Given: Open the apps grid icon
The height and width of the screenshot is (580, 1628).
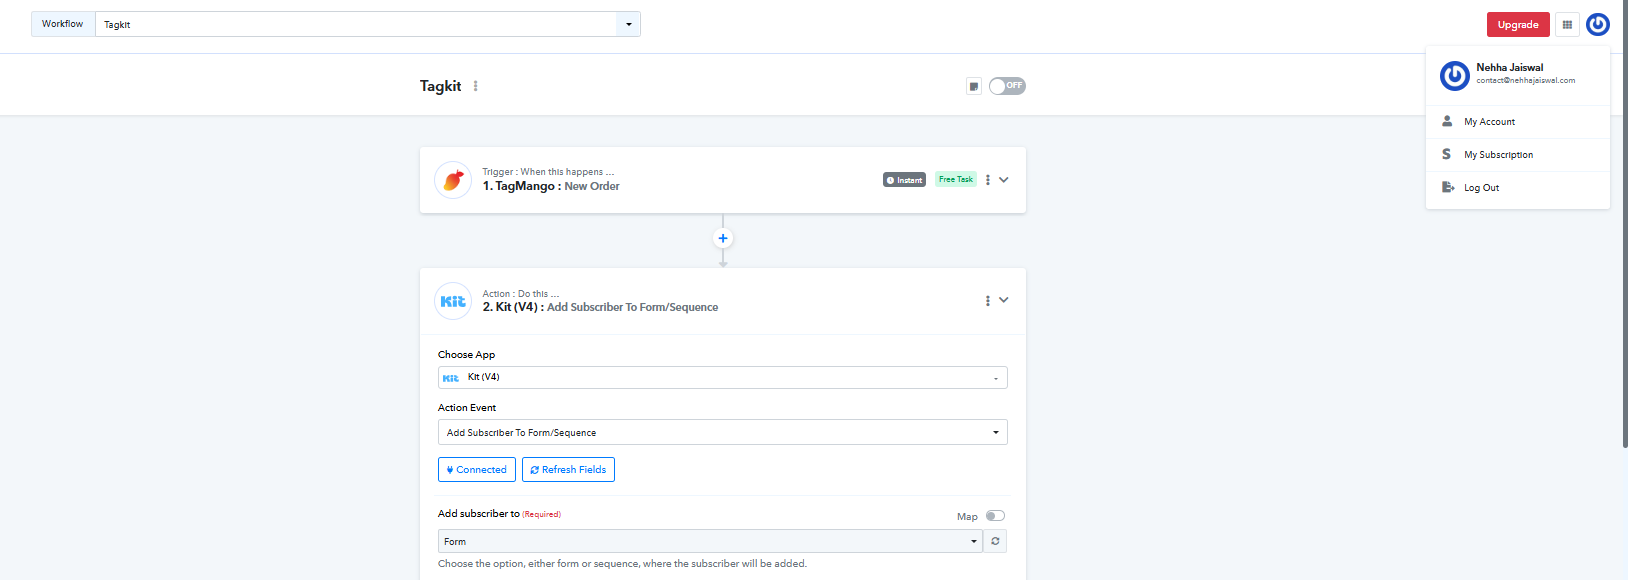Looking at the screenshot, I should pos(1567,25).
